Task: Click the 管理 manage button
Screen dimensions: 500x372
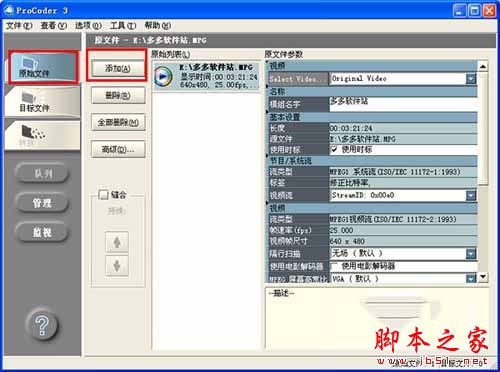Action: tap(43, 202)
